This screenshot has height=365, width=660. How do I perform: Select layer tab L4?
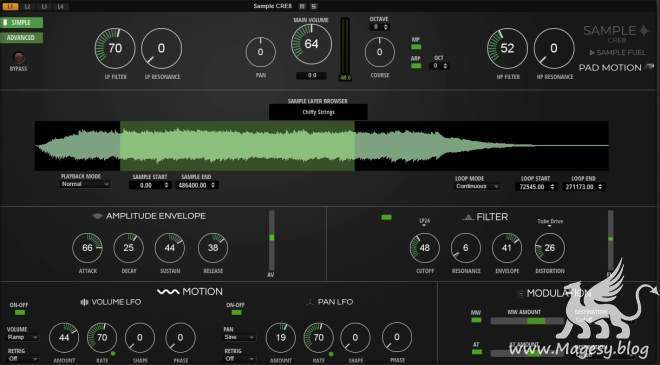[x=60, y=6]
